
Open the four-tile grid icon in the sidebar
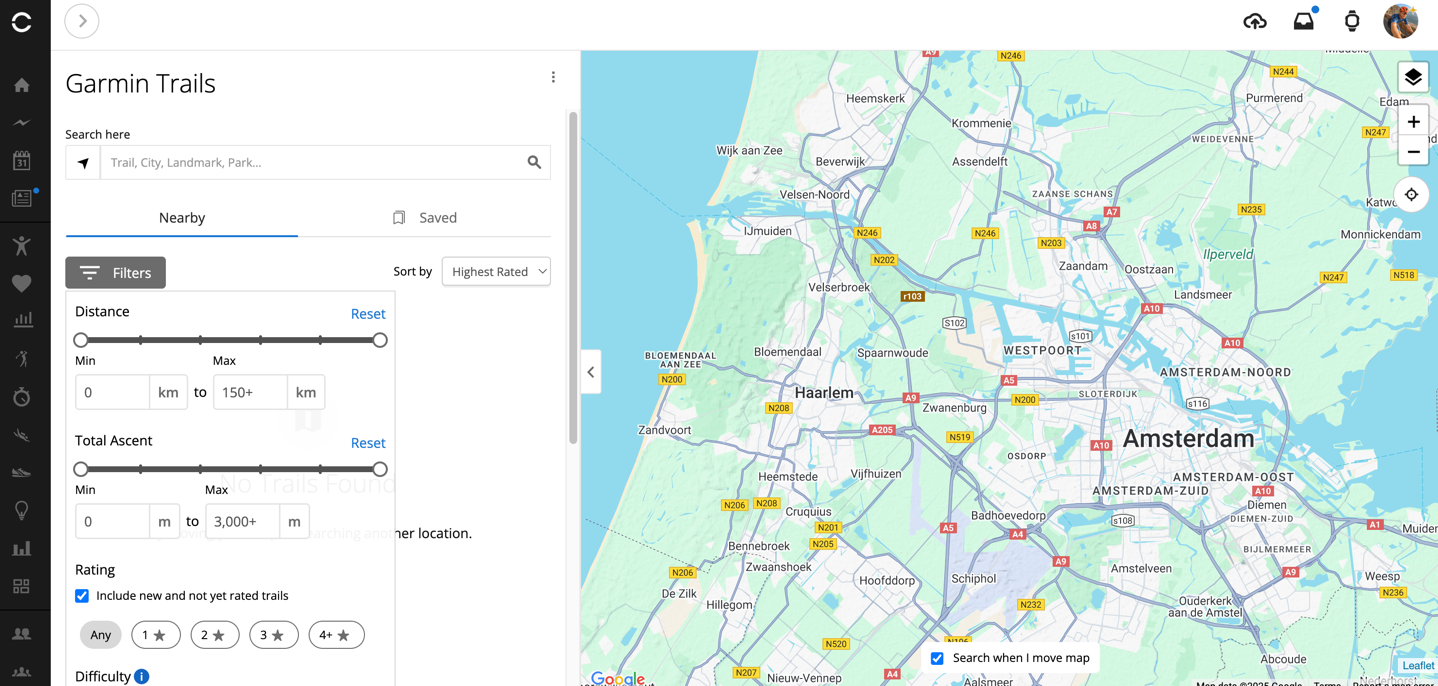click(x=22, y=586)
